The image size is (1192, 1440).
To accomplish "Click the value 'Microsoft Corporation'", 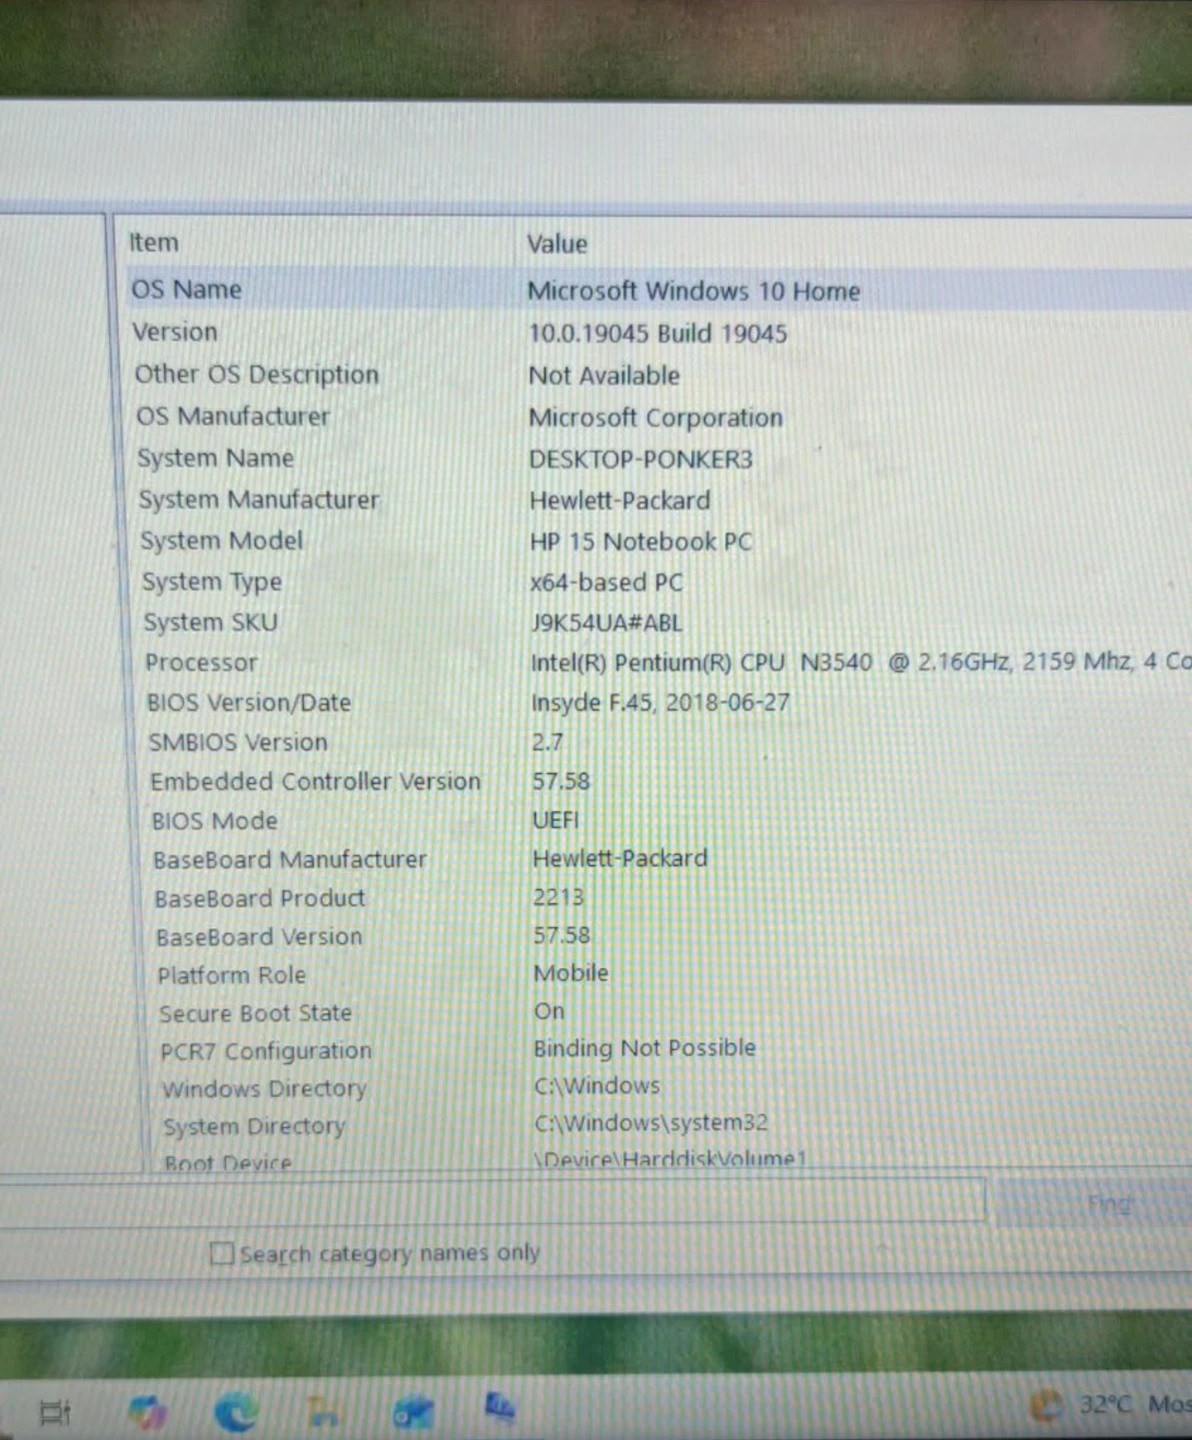I will pos(655,417).
